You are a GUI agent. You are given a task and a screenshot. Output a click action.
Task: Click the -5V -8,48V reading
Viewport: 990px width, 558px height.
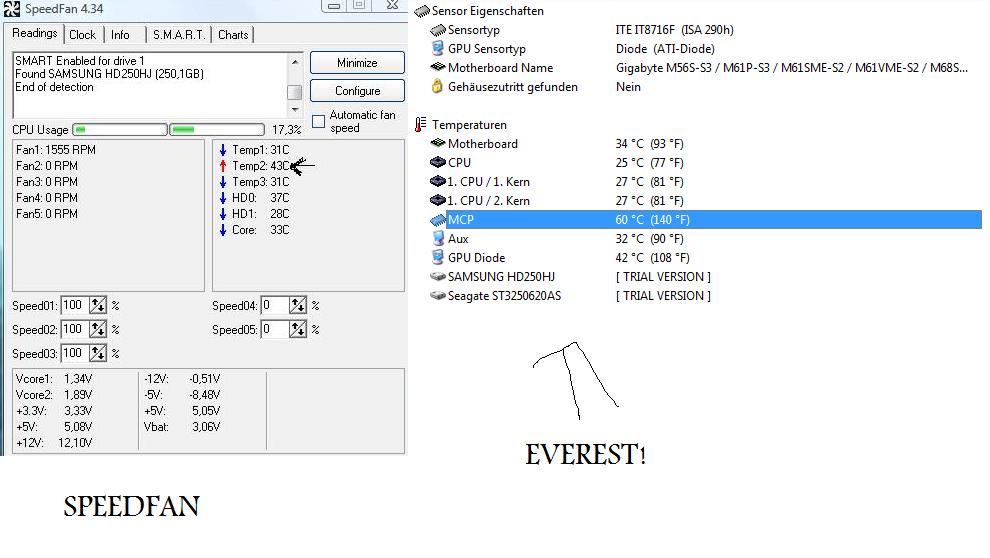[182, 395]
